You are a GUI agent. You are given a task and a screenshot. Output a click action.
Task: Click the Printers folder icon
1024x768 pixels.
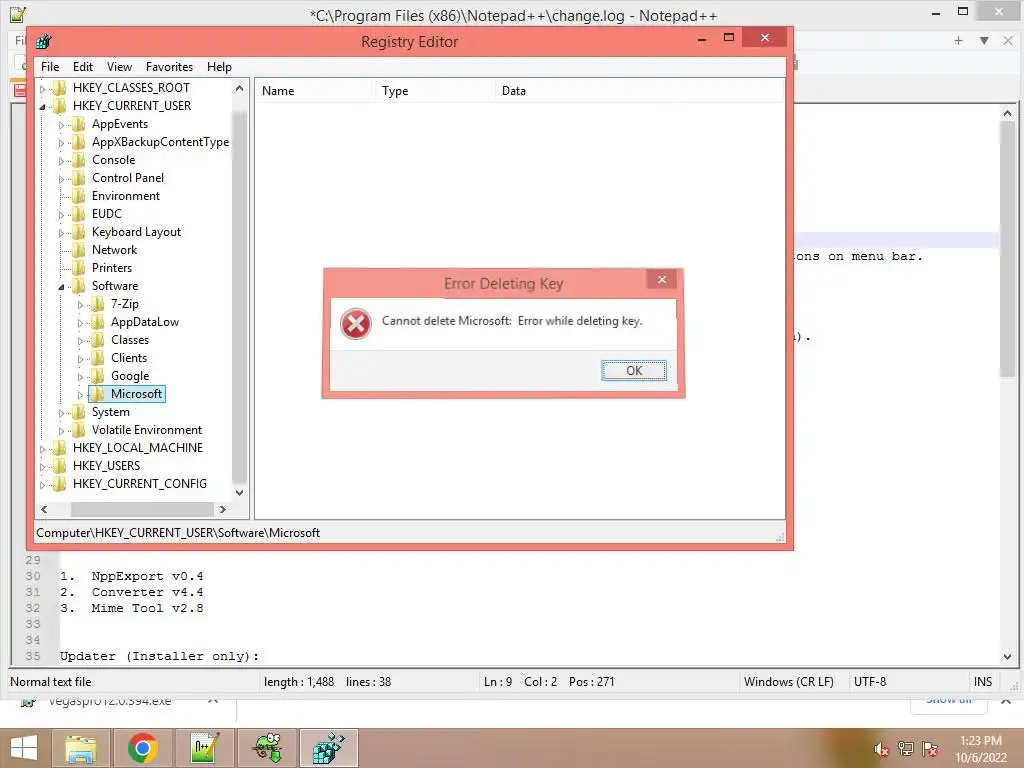pos(78,268)
